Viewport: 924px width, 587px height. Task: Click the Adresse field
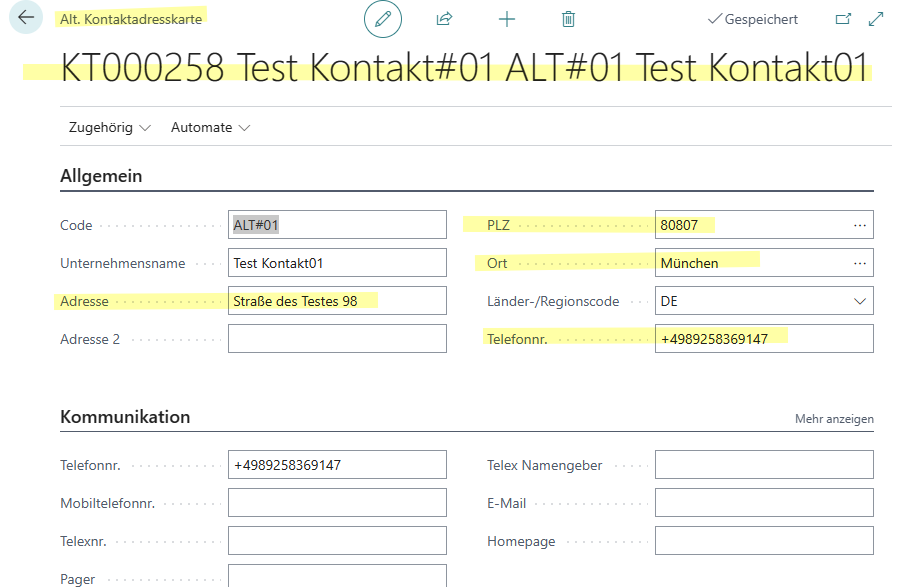tap(337, 301)
